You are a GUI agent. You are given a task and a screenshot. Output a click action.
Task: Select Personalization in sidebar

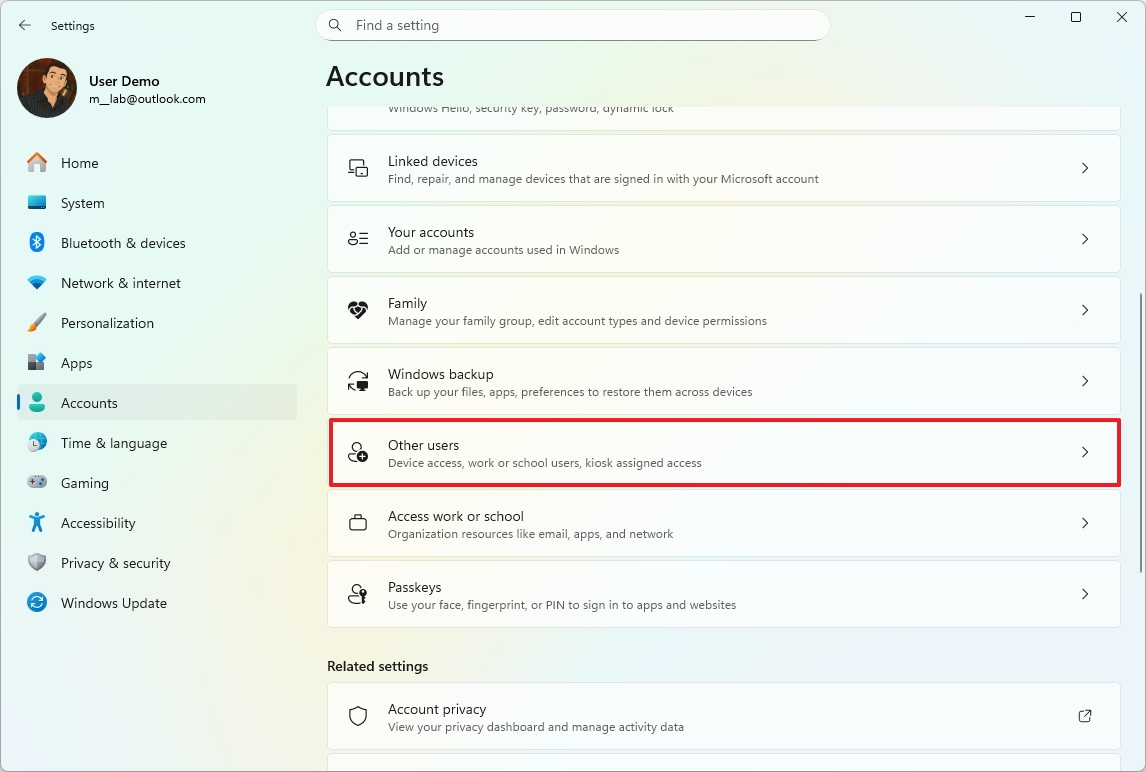[157, 322]
